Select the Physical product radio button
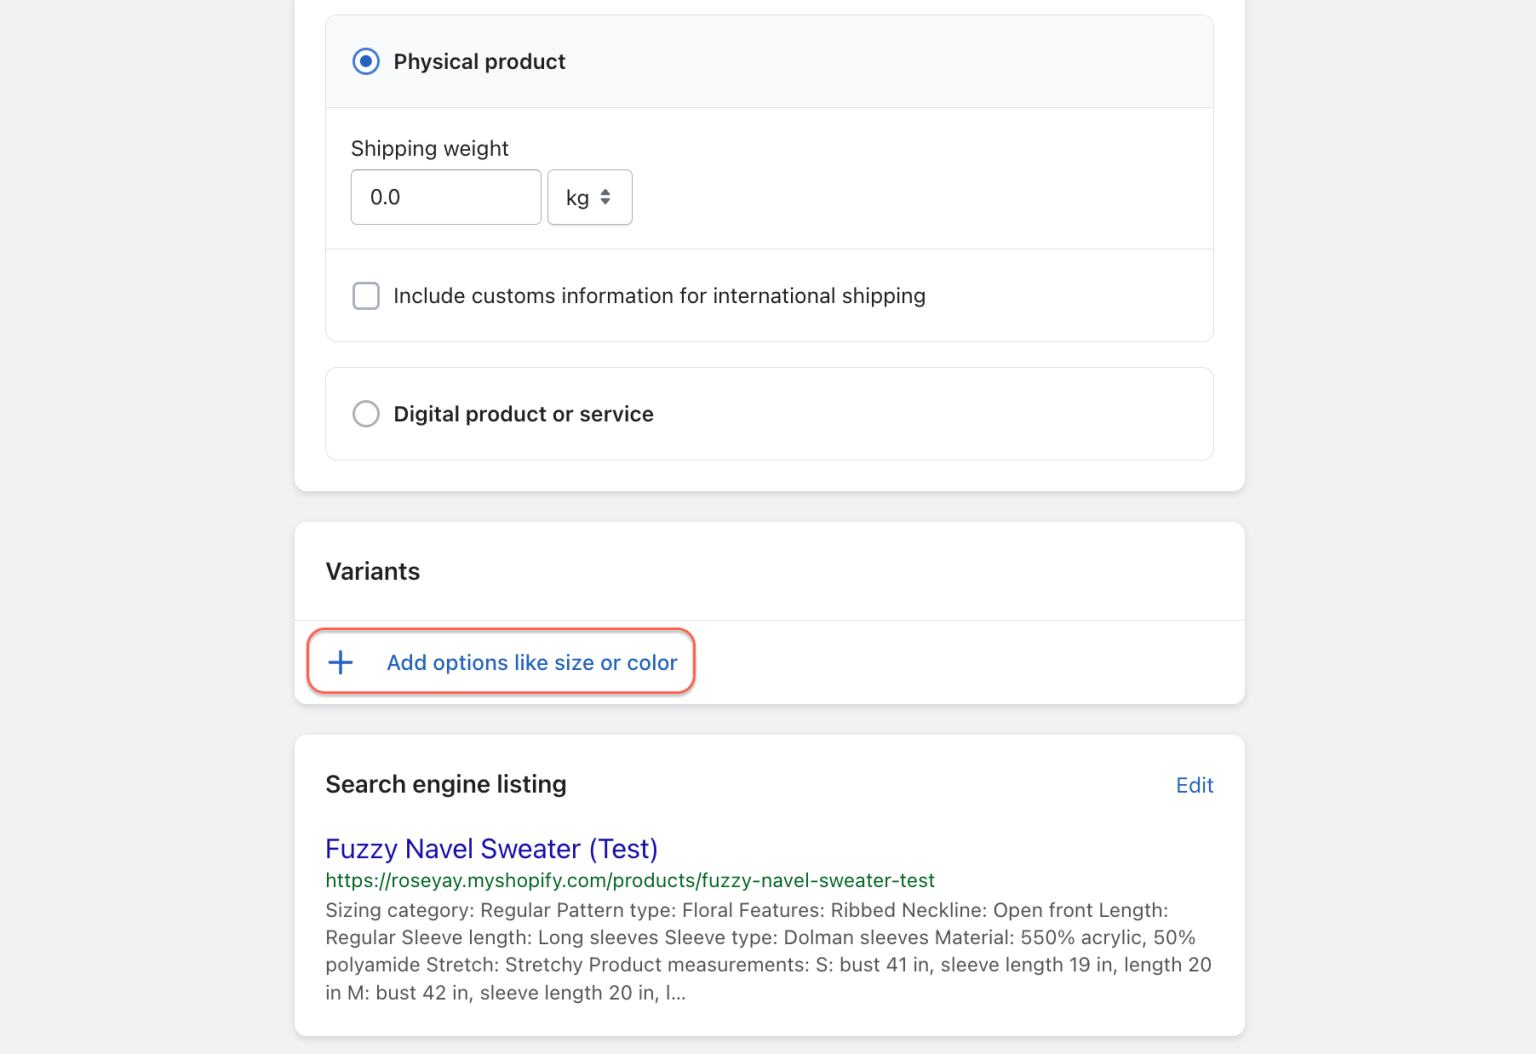The width and height of the screenshot is (1536, 1054). click(366, 62)
